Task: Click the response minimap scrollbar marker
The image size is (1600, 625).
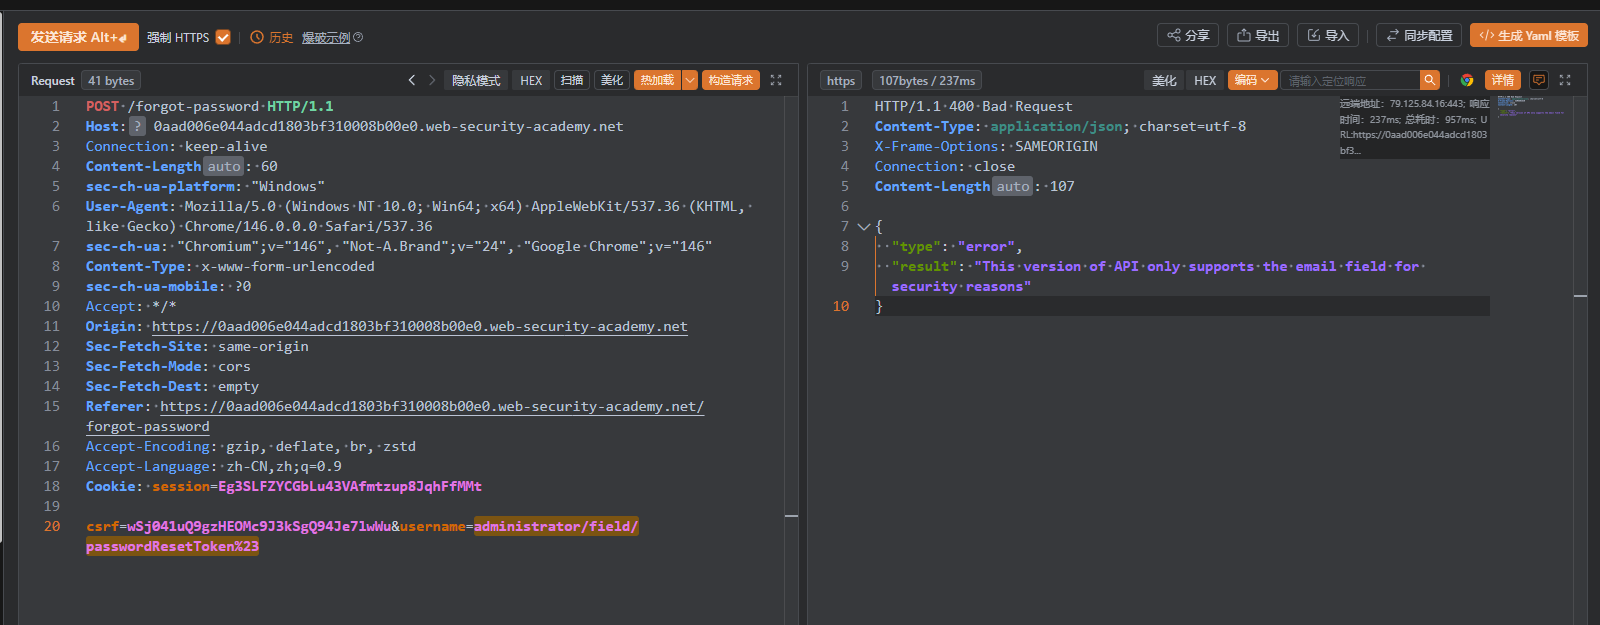Action: tap(1580, 296)
